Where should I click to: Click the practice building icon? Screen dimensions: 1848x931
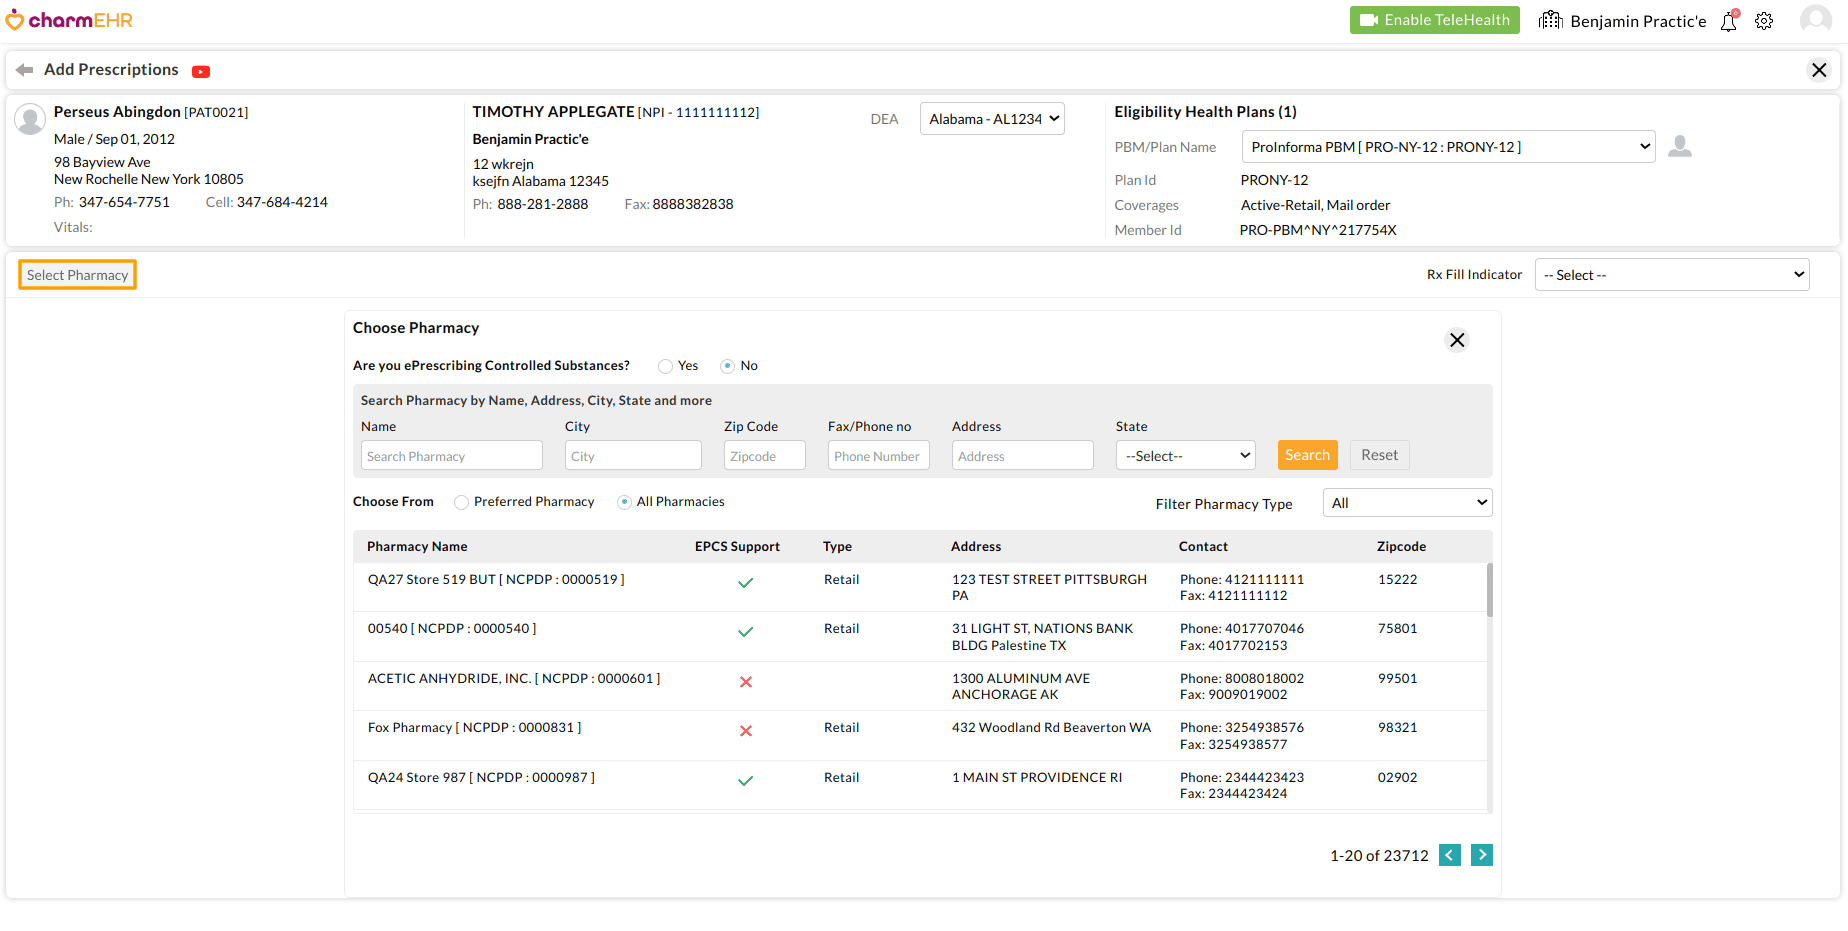pyautogui.click(x=1550, y=21)
